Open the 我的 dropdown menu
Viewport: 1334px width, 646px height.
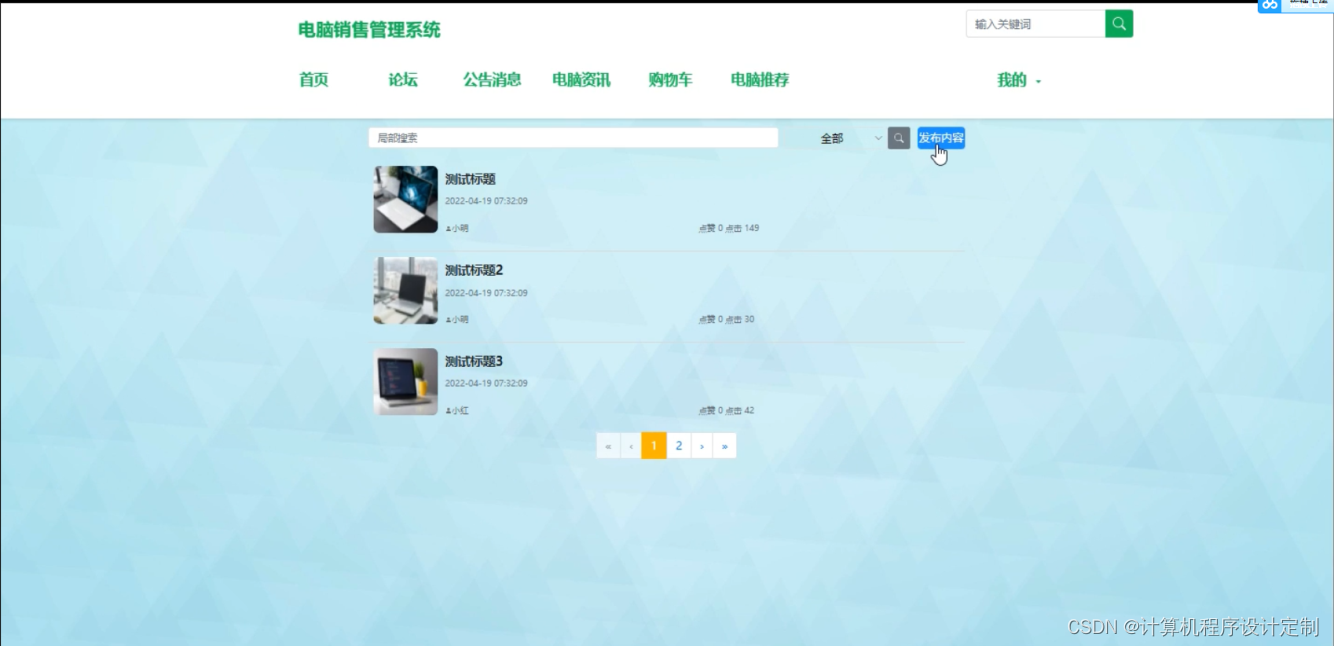pos(1018,80)
